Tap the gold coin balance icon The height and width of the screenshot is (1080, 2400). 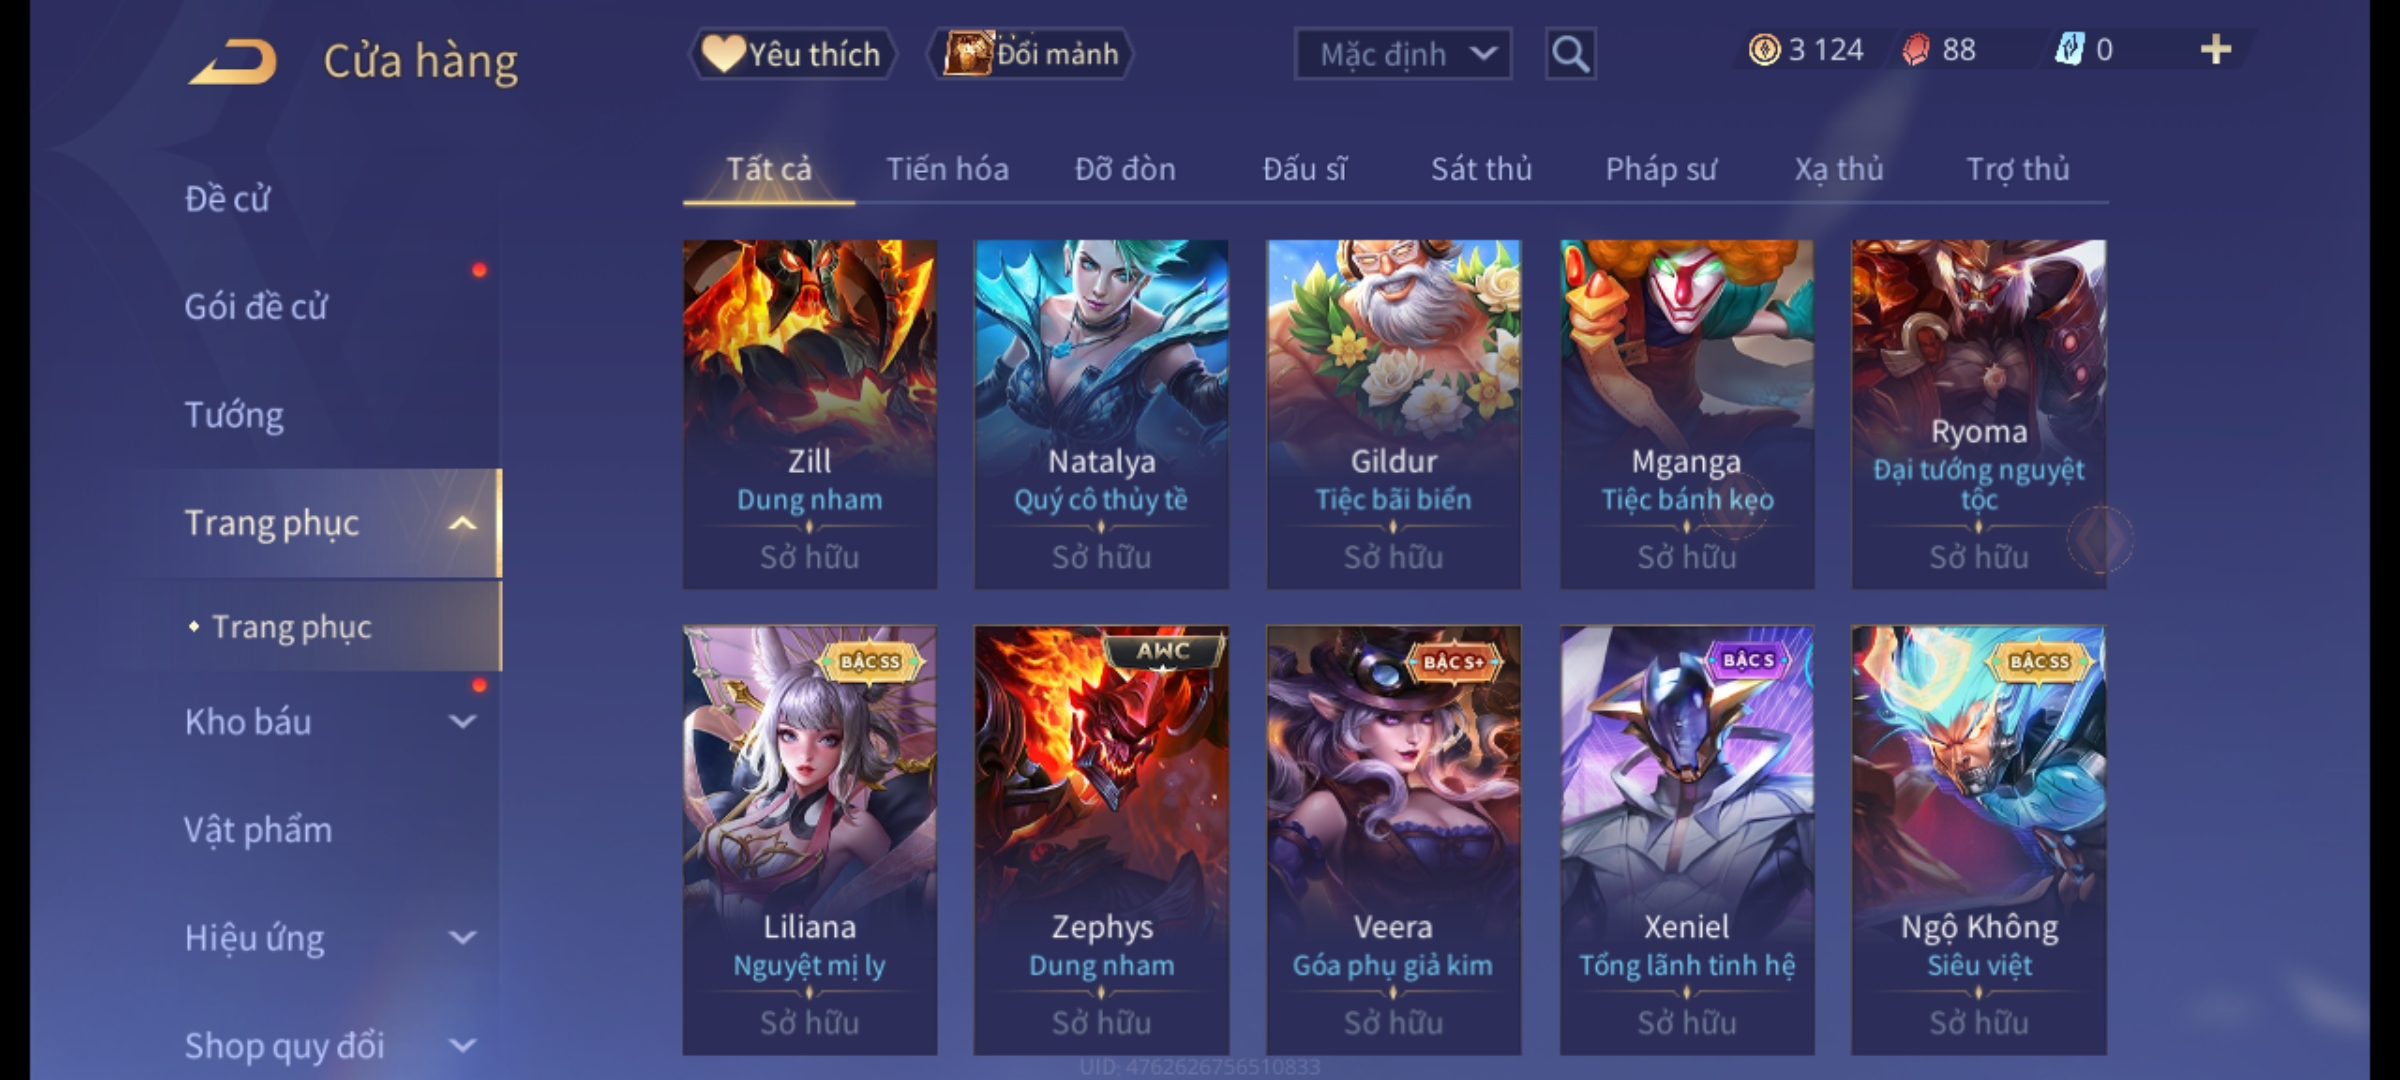(1764, 50)
